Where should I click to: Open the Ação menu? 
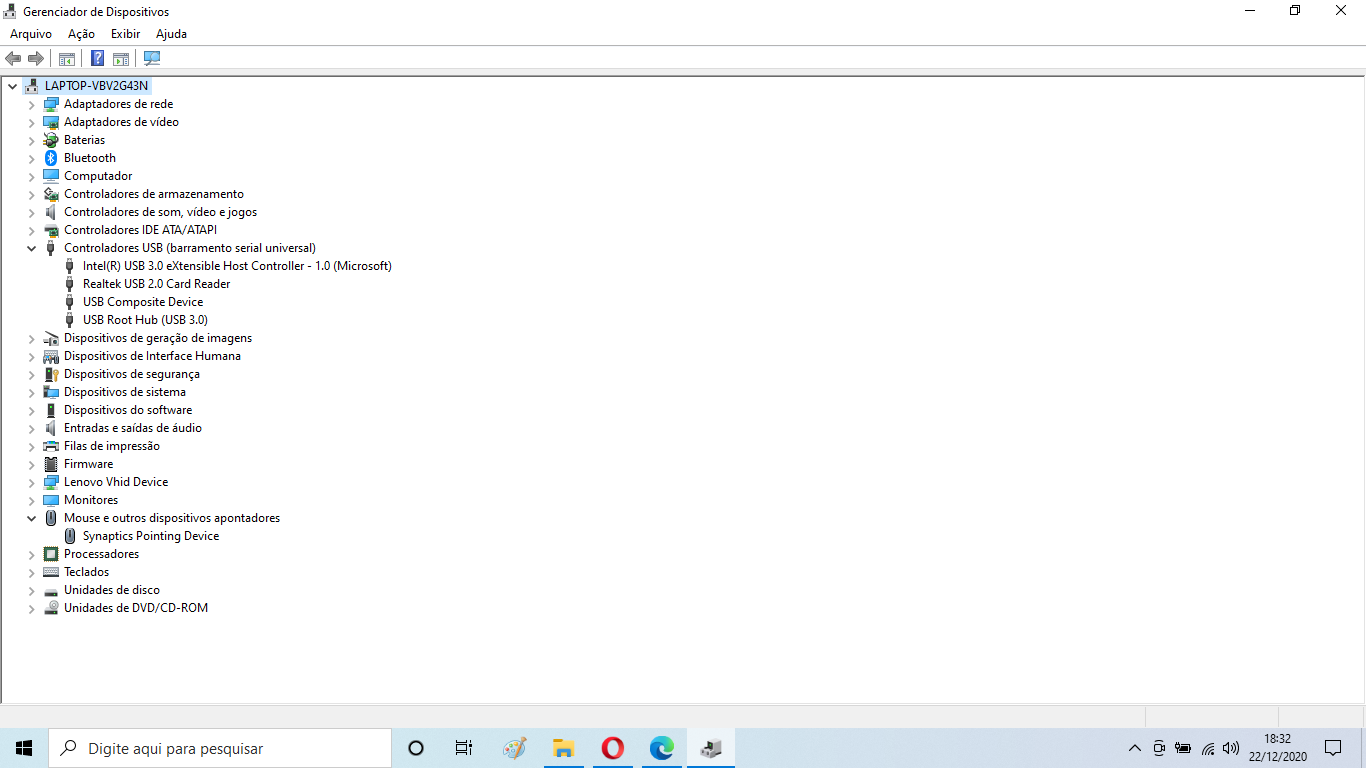pyautogui.click(x=81, y=34)
